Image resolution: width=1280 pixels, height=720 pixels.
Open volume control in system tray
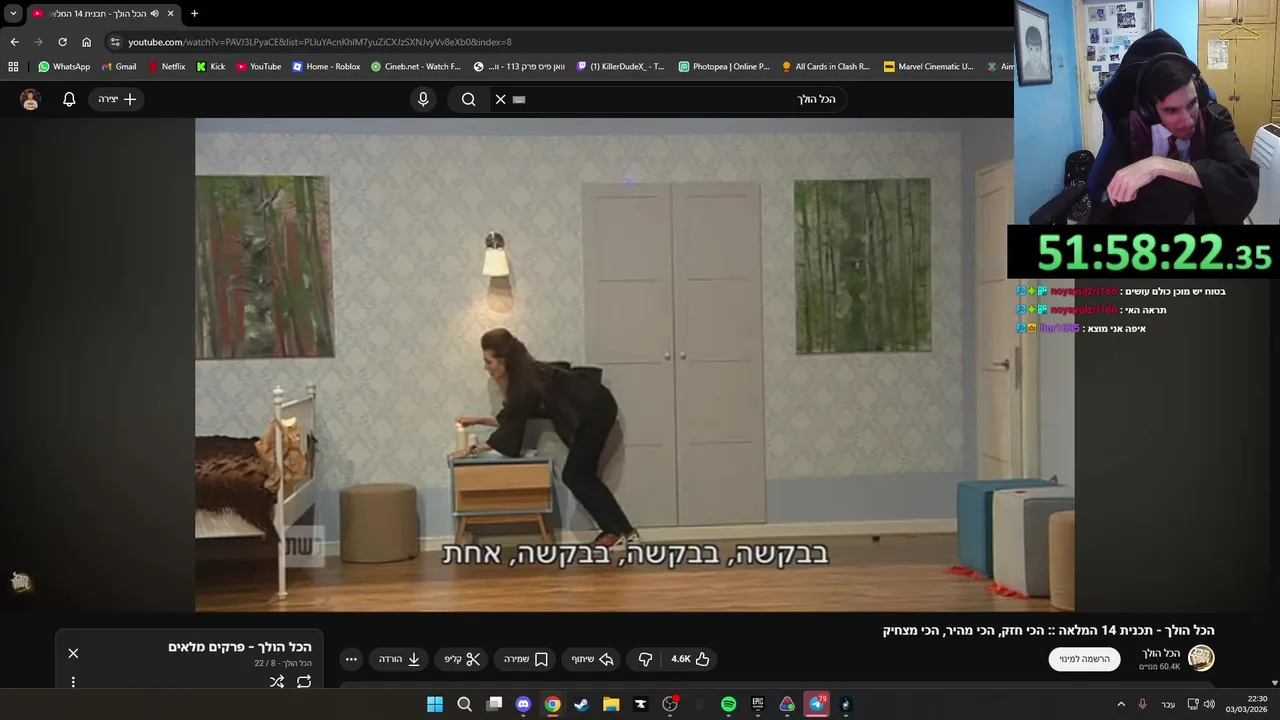(x=1210, y=704)
